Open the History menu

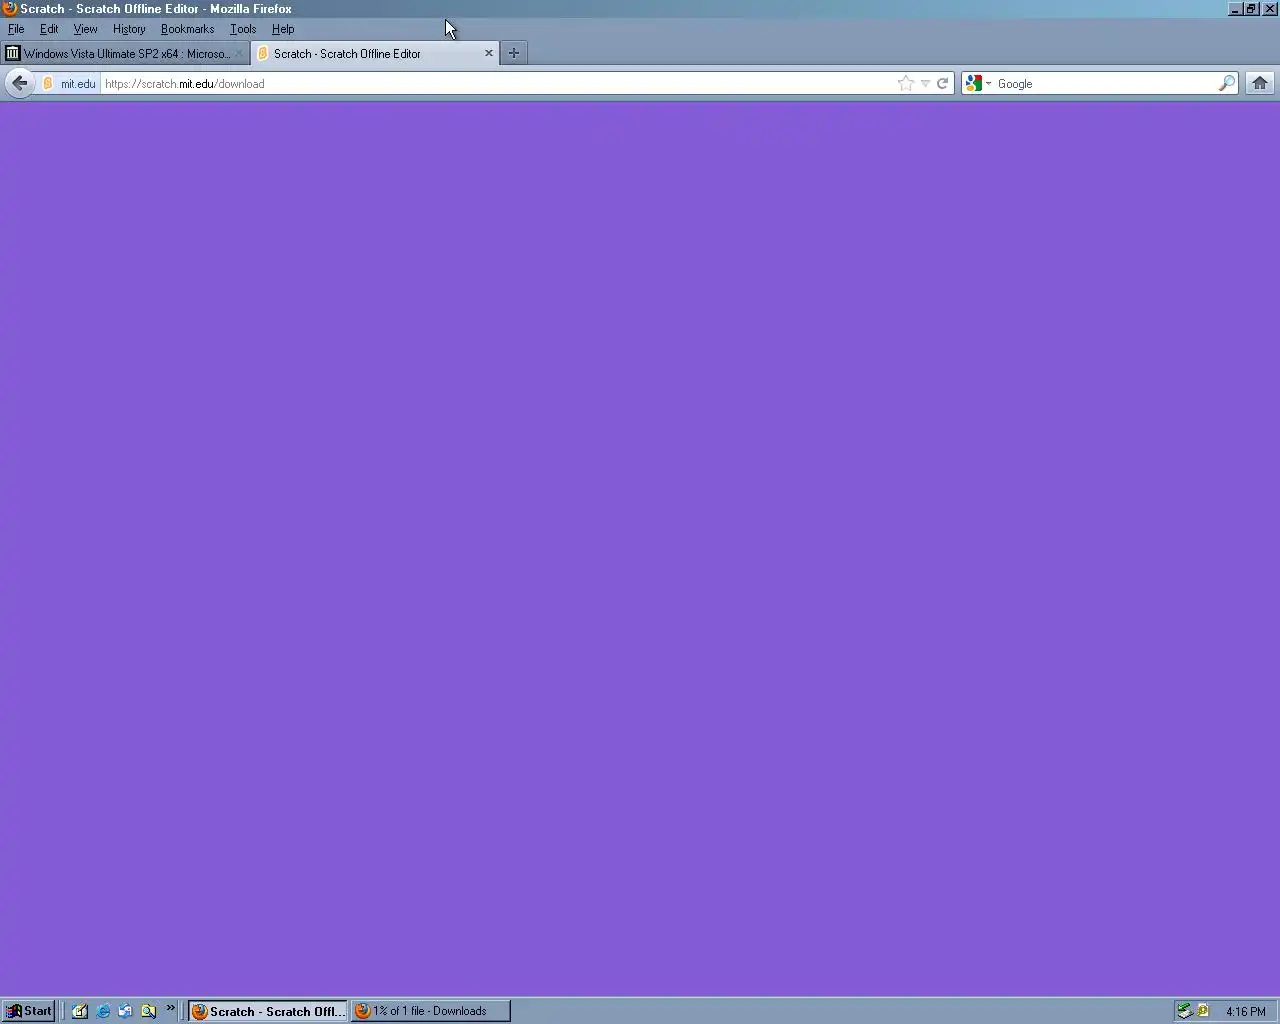(129, 29)
